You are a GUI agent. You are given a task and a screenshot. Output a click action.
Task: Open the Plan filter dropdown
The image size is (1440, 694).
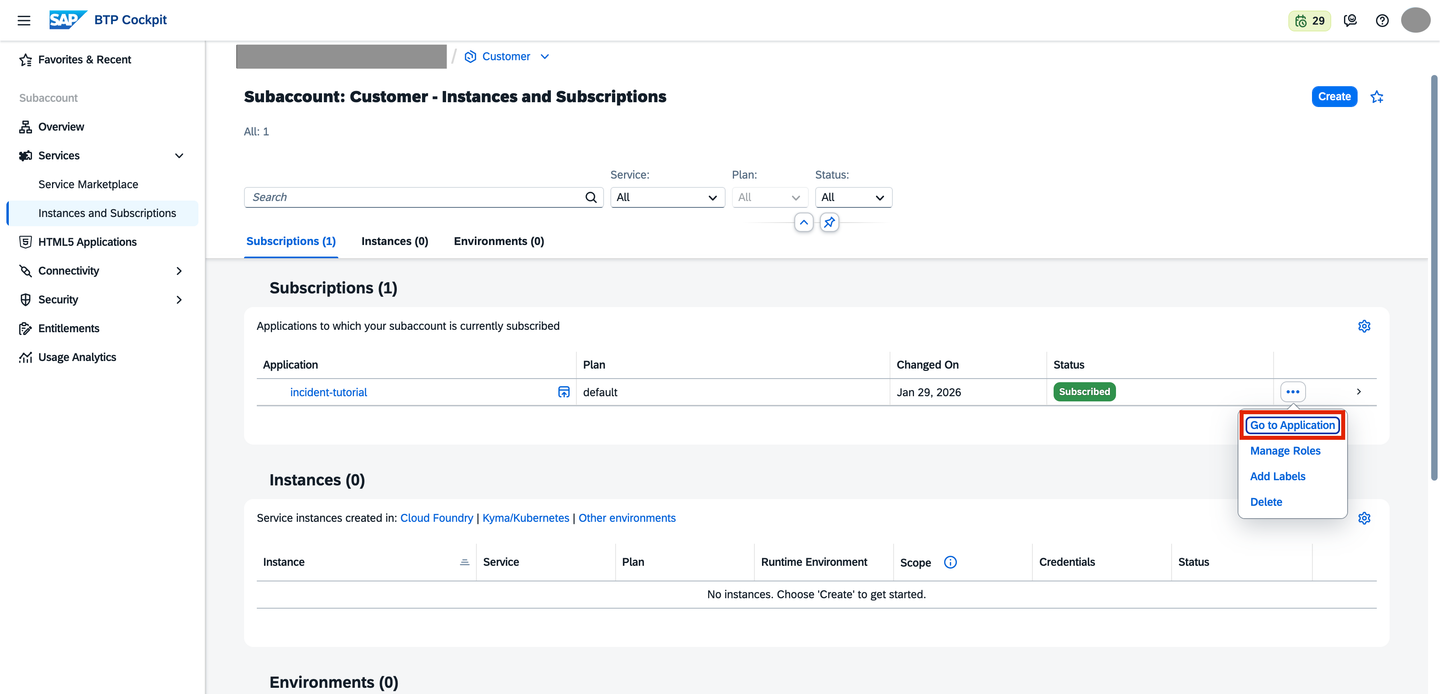pyautogui.click(x=769, y=197)
